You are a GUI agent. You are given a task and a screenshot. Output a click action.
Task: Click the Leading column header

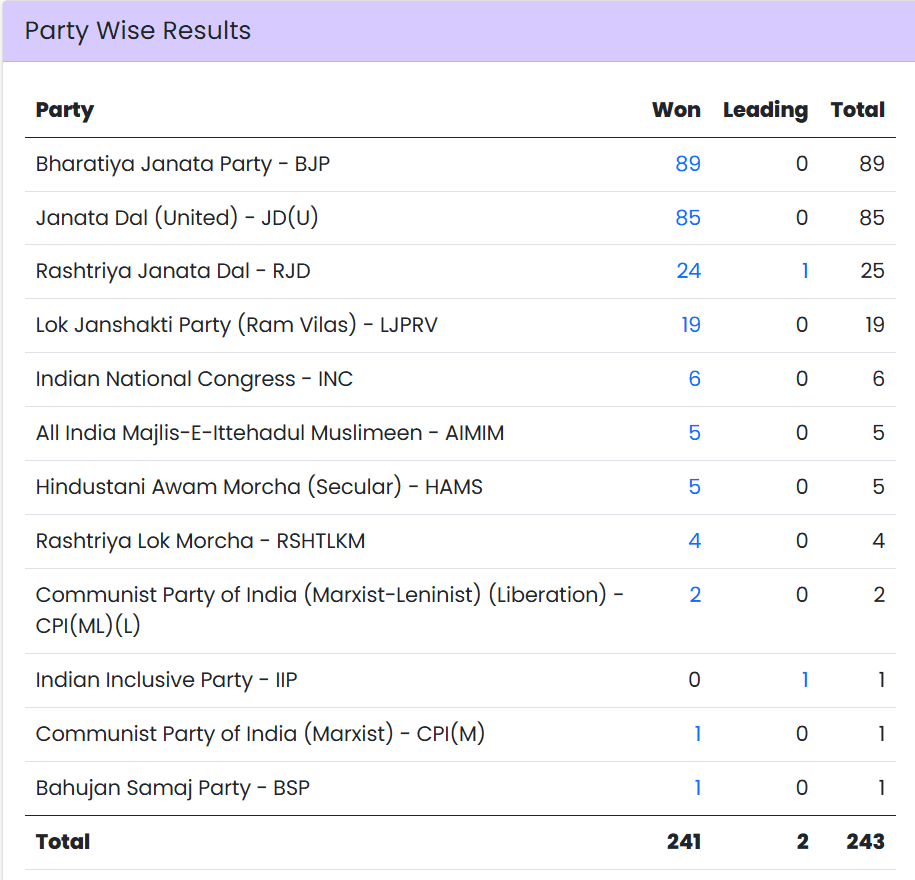pos(766,110)
